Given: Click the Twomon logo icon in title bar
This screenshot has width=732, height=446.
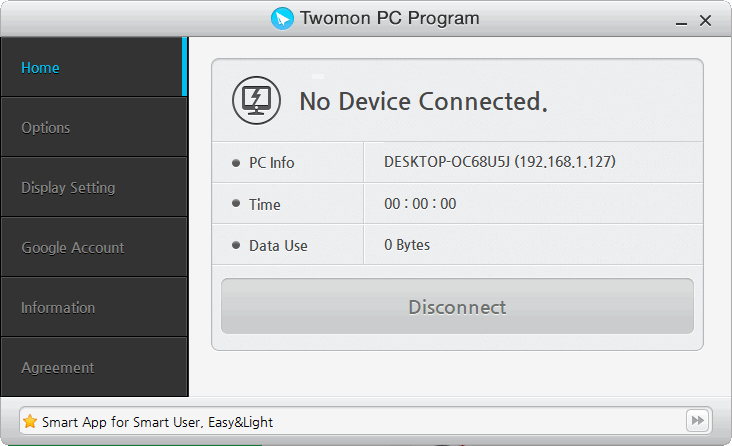Looking at the screenshot, I should [282, 19].
